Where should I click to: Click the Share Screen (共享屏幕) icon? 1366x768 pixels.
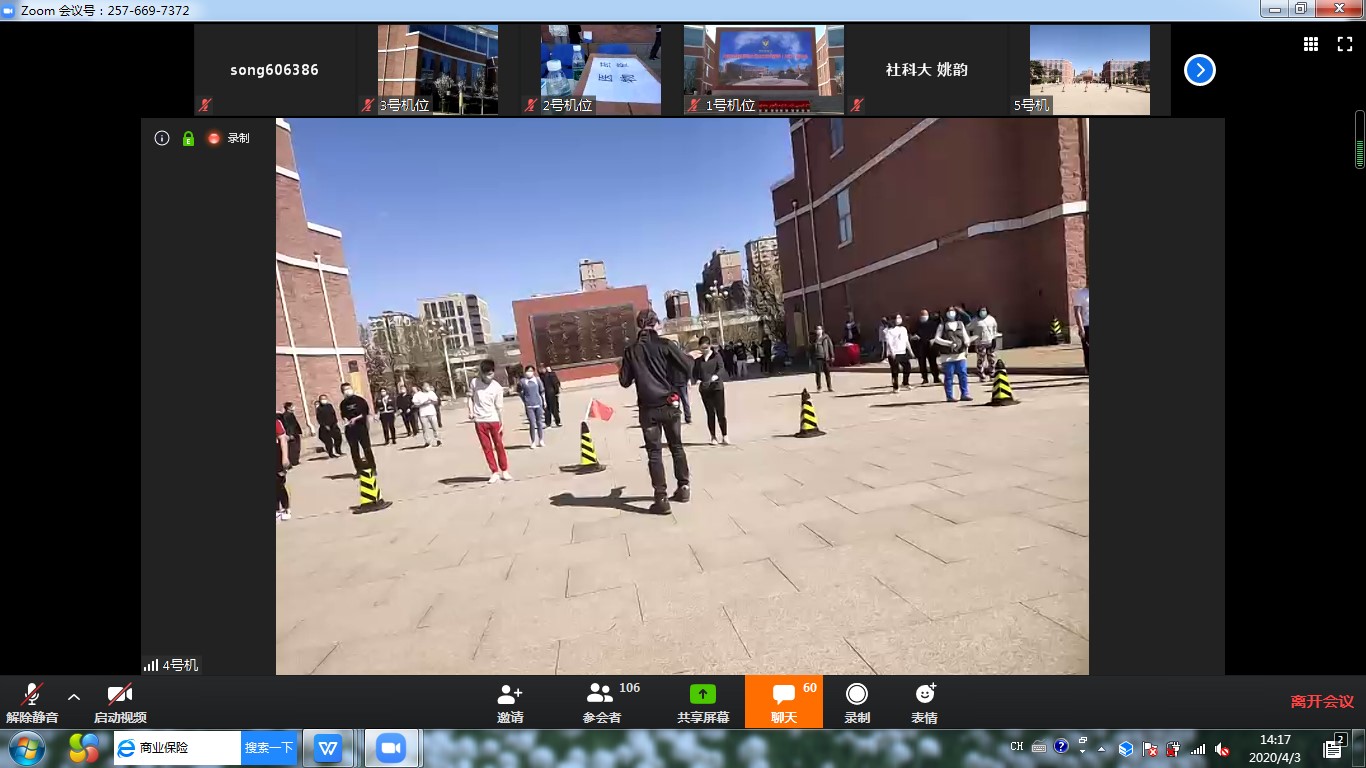703,695
